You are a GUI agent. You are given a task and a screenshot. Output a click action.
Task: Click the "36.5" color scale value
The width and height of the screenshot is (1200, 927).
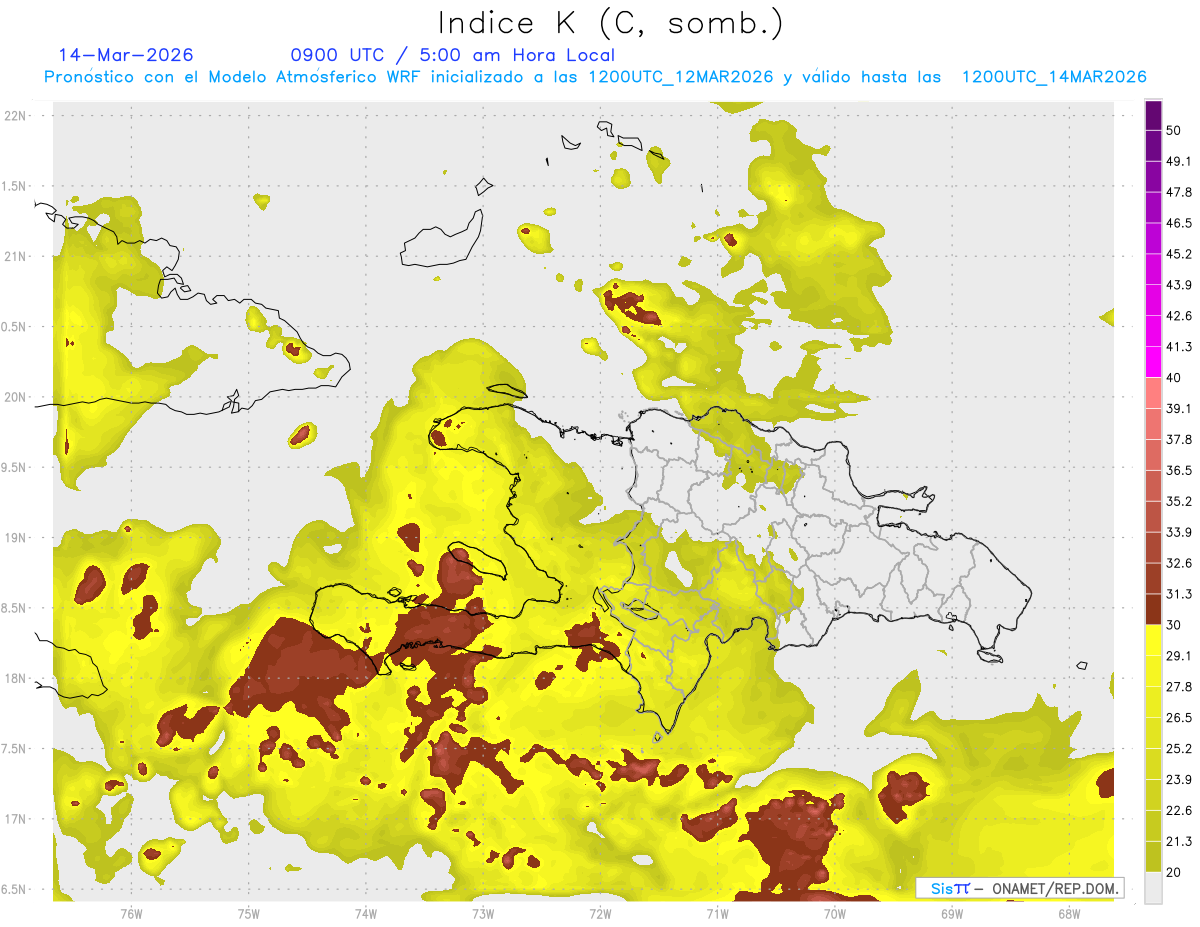click(x=1179, y=470)
